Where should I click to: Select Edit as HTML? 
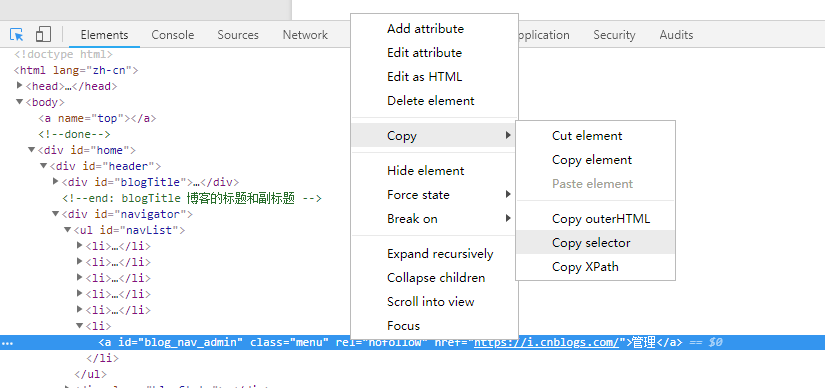tap(435, 77)
